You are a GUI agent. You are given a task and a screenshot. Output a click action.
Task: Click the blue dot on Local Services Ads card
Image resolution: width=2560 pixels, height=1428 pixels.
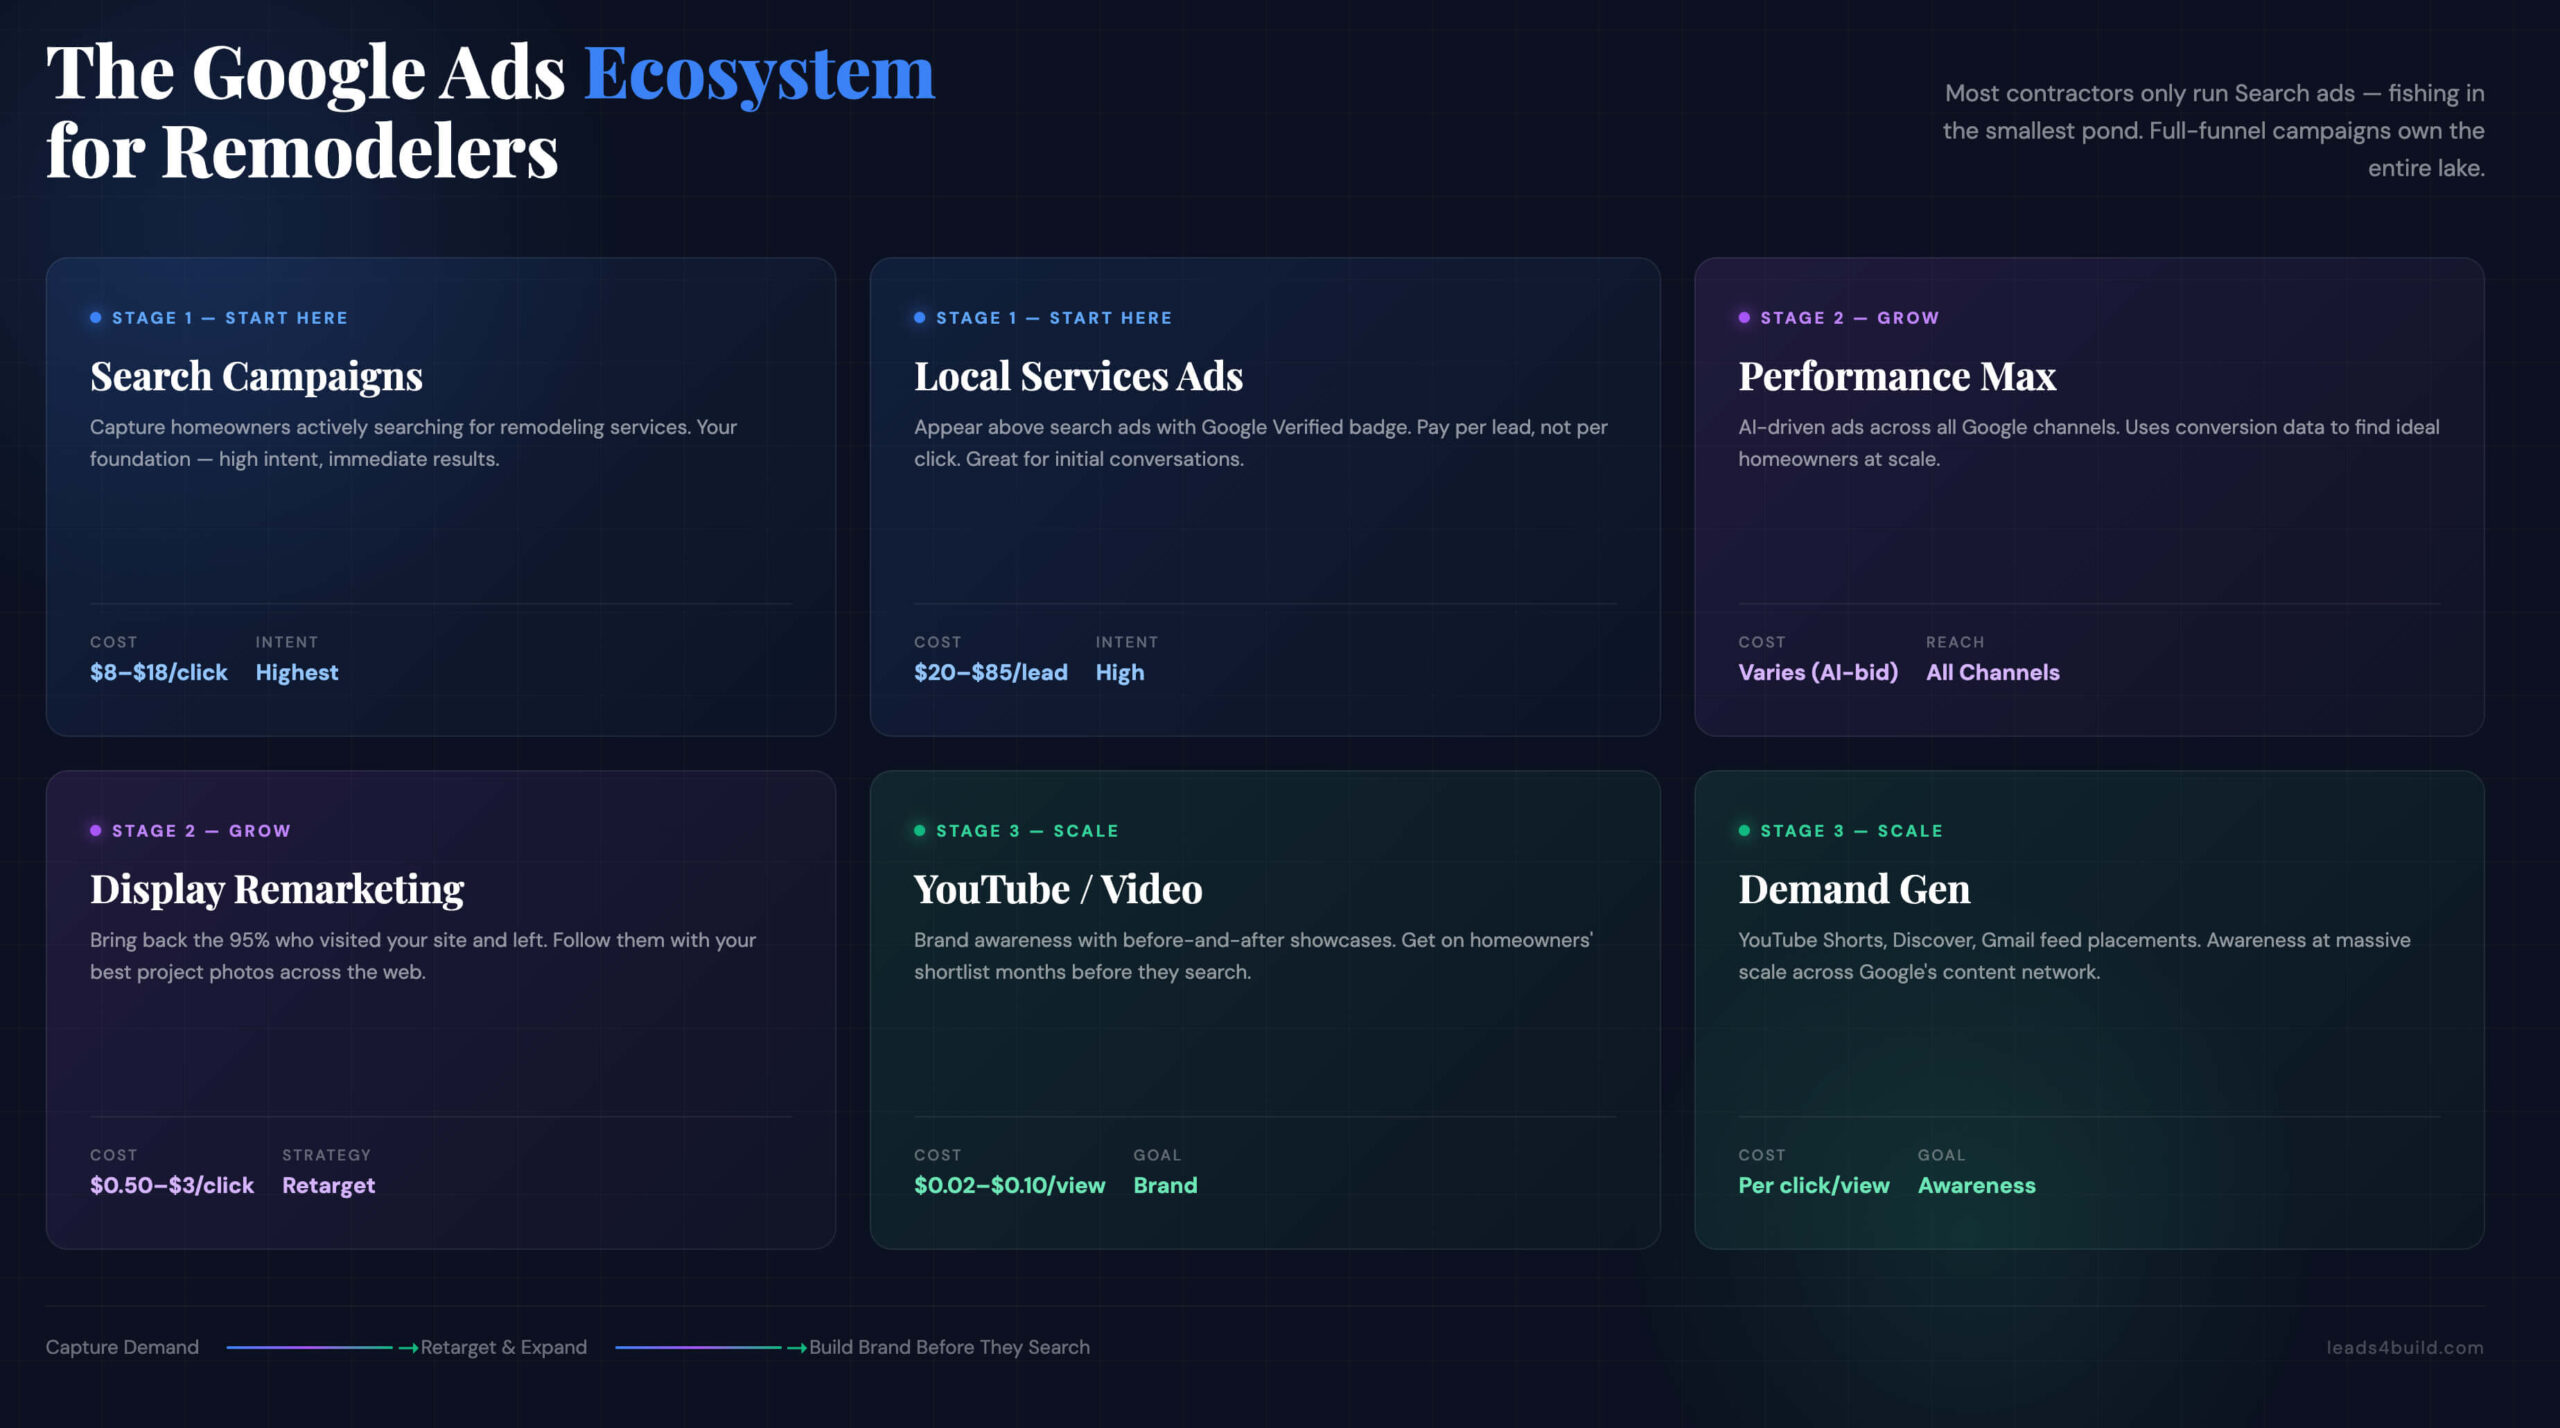[920, 318]
